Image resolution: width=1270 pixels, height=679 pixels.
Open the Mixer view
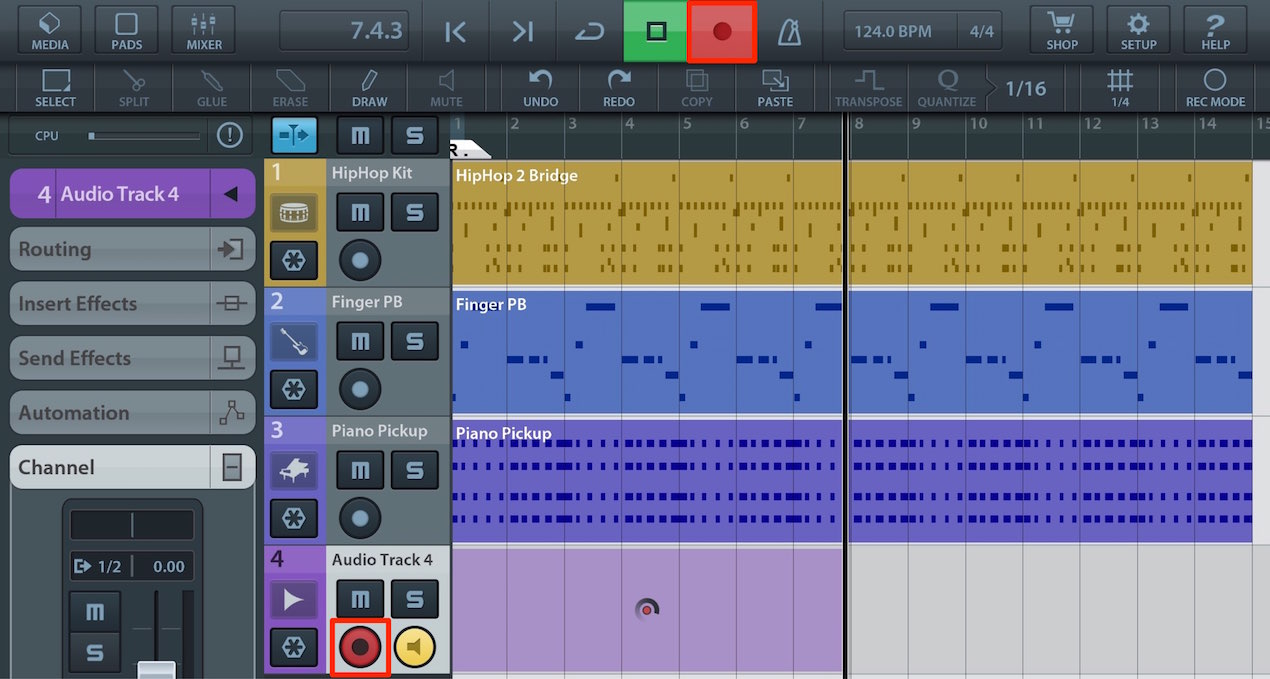click(204, 30)
